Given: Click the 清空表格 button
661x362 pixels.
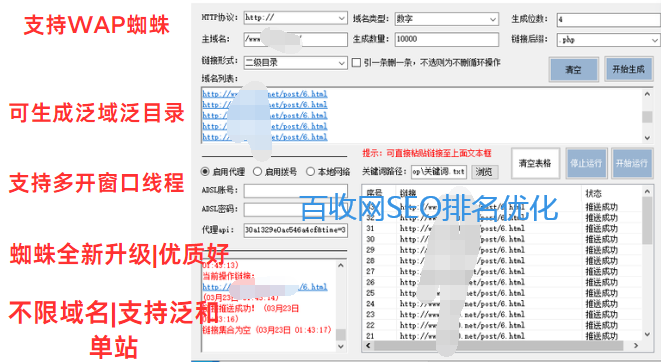Looking at the screenshot, I should click(535, 163).
